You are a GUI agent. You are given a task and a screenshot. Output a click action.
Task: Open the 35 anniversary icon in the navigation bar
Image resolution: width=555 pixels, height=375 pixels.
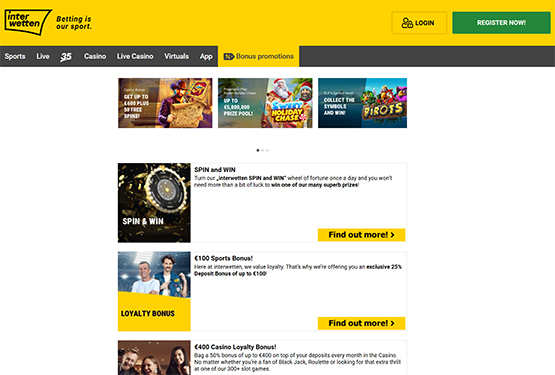[66, 56]
